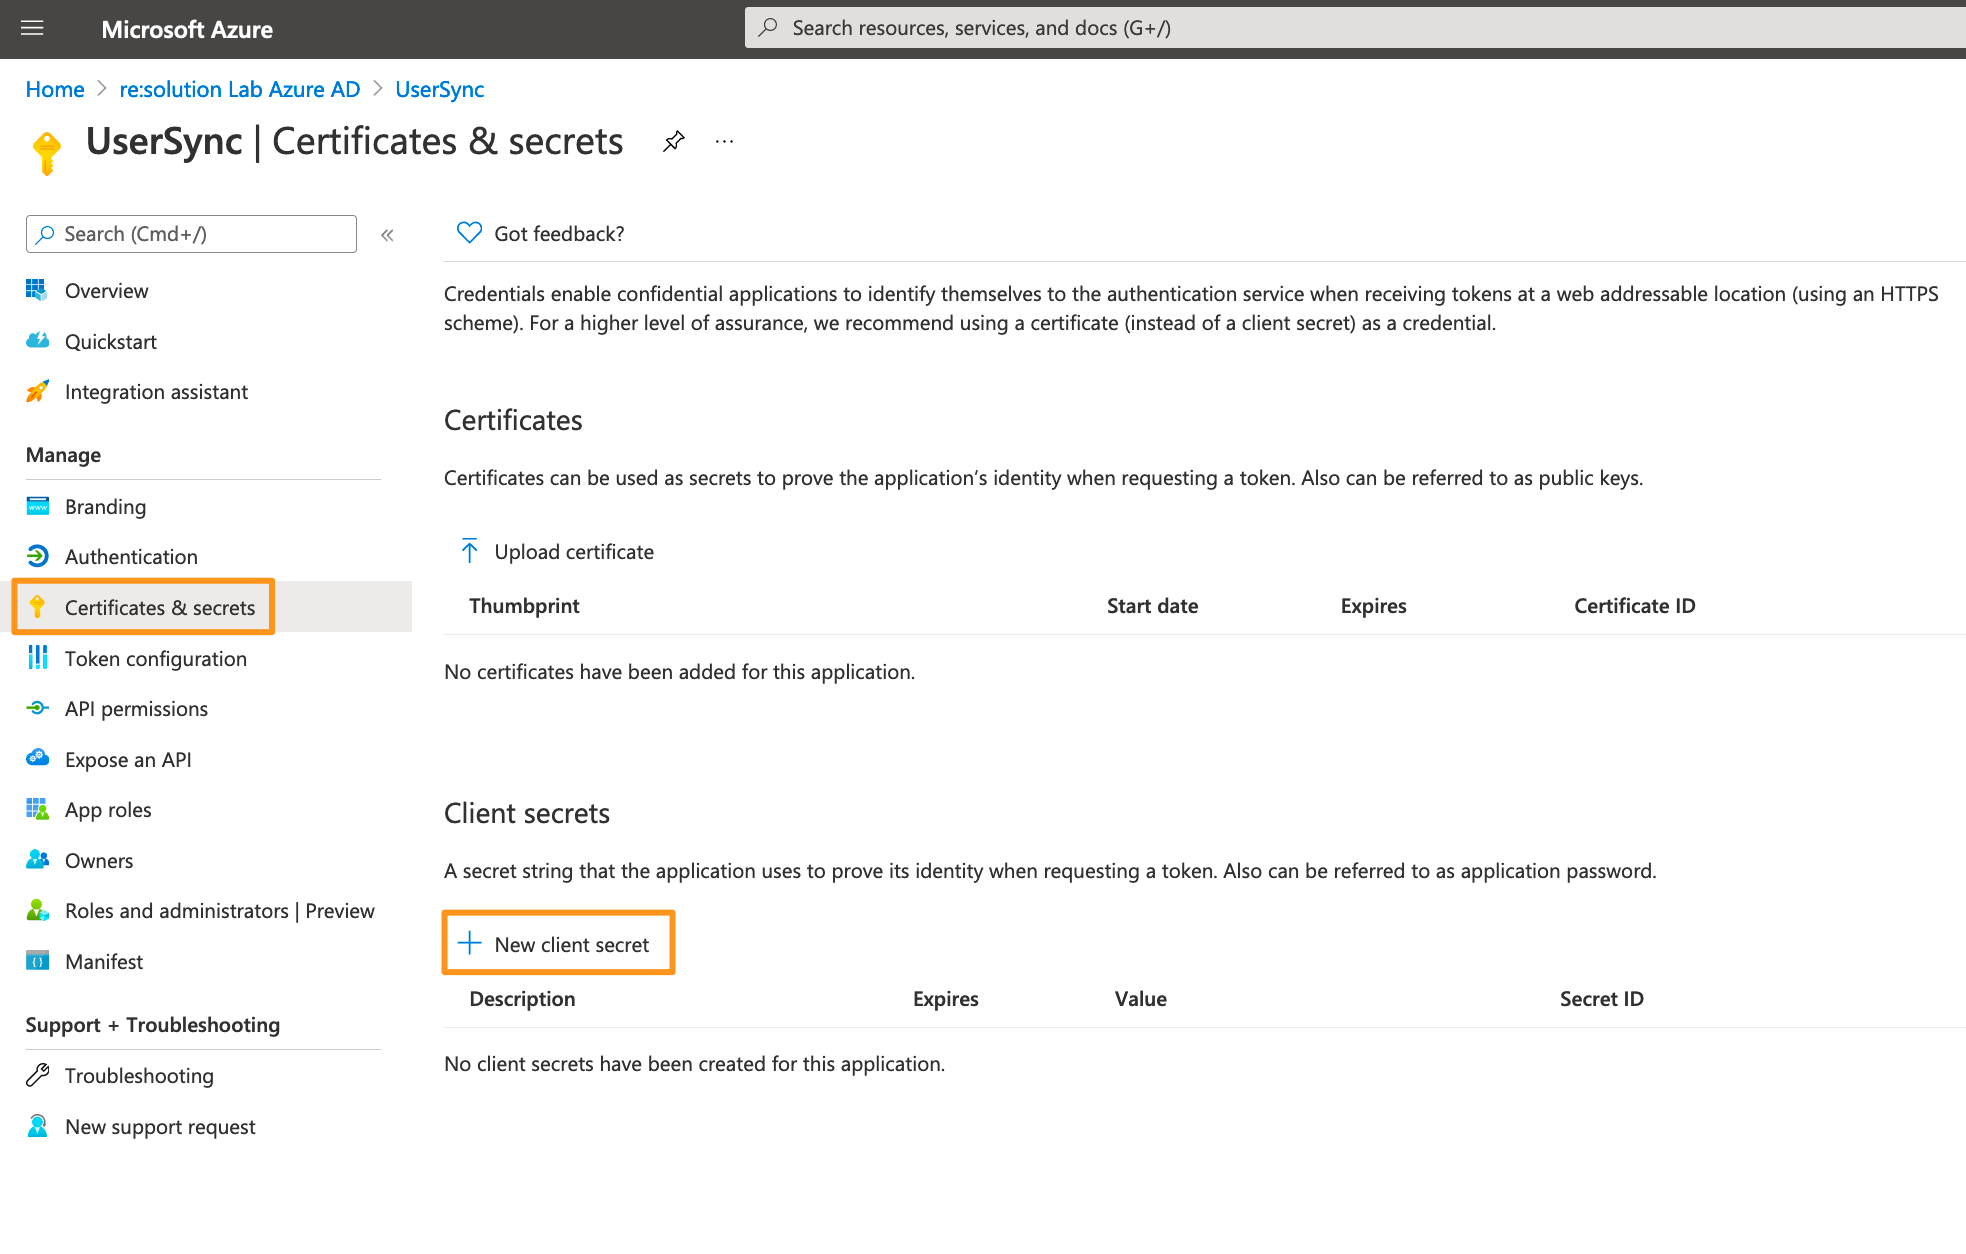Click the Description column header
1966x1254 pixels.
[522, 999]
